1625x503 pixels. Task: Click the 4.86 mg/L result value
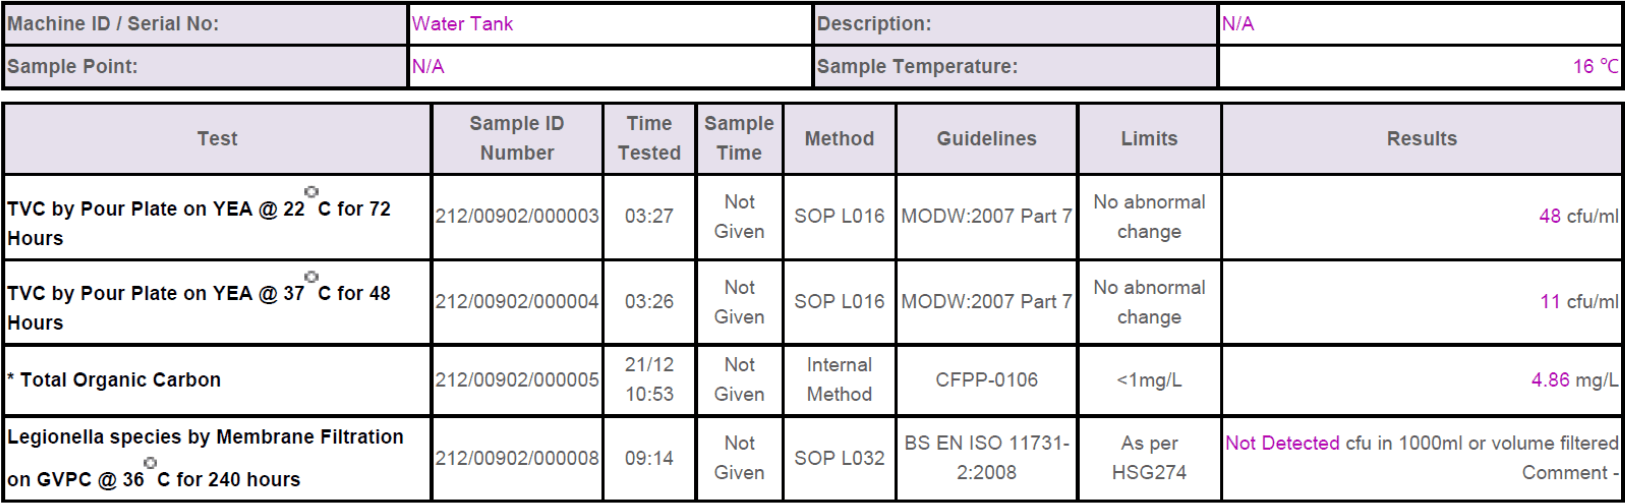(x=1574, y=380)
